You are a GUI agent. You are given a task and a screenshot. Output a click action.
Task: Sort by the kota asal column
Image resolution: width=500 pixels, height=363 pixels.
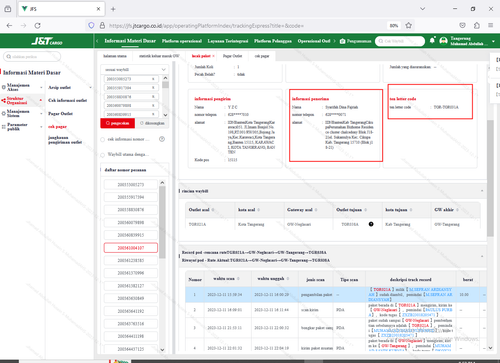pyautogui.click(x=258, y=210)
